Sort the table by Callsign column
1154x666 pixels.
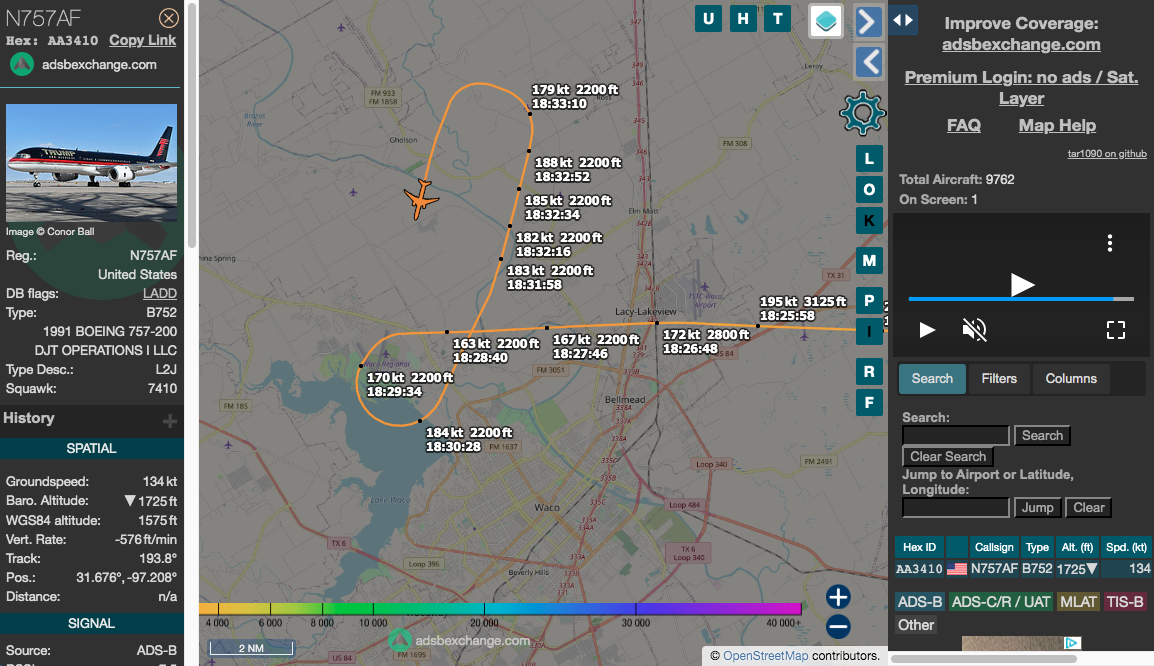coord(994,548)
